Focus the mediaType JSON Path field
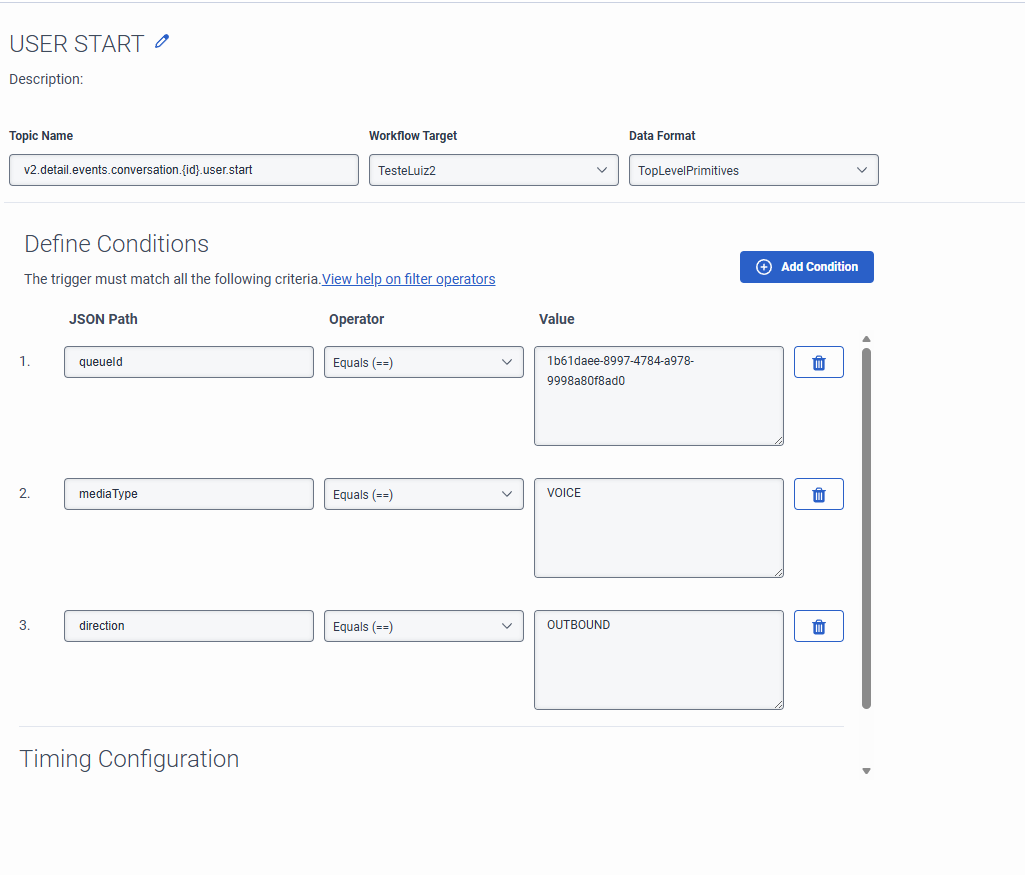The width and height of the screenshot is (1025, 875). 188,494
